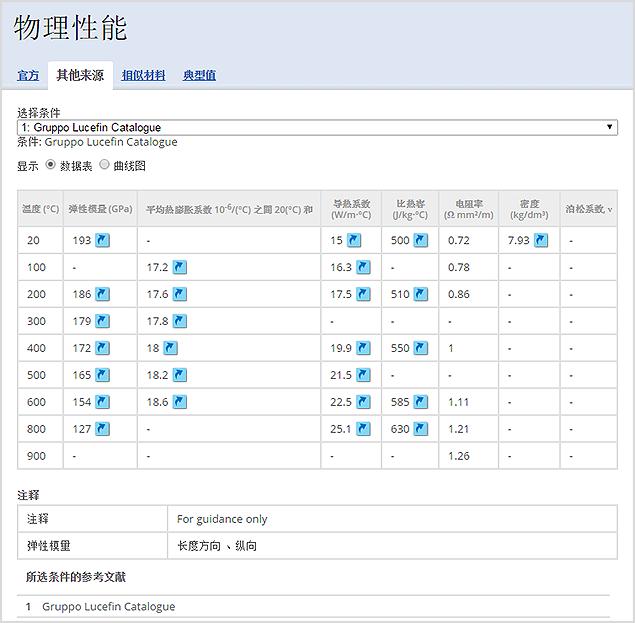635x623 pixels.
Task: Open reference icon next to specific heat 630
Action: click(421, 429)
